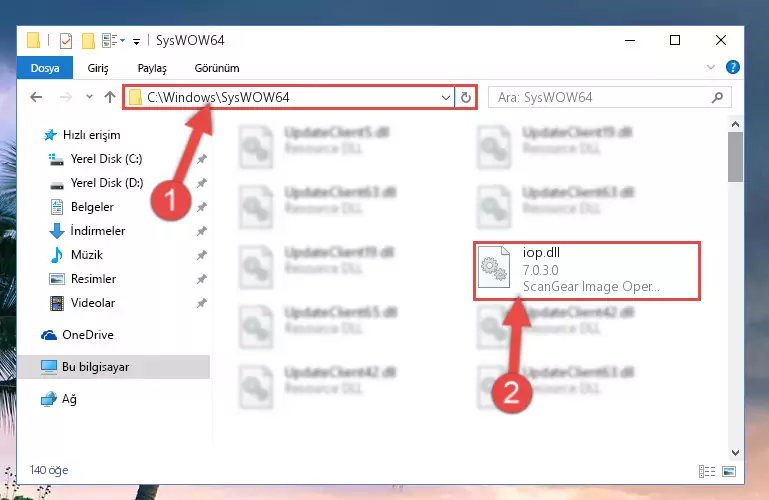
Task: Go up one folder level
Action: point(110,97)
